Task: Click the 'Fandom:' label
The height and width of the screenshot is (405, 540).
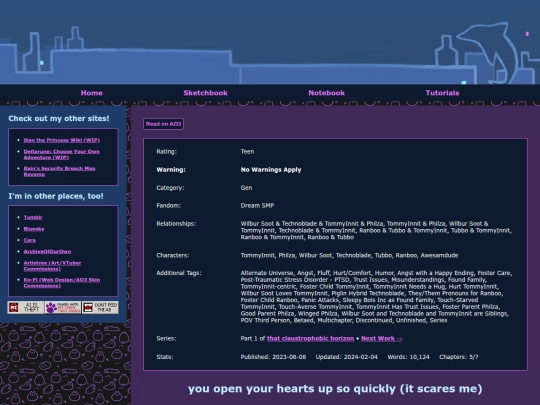Action: click(x=169, y=206)
